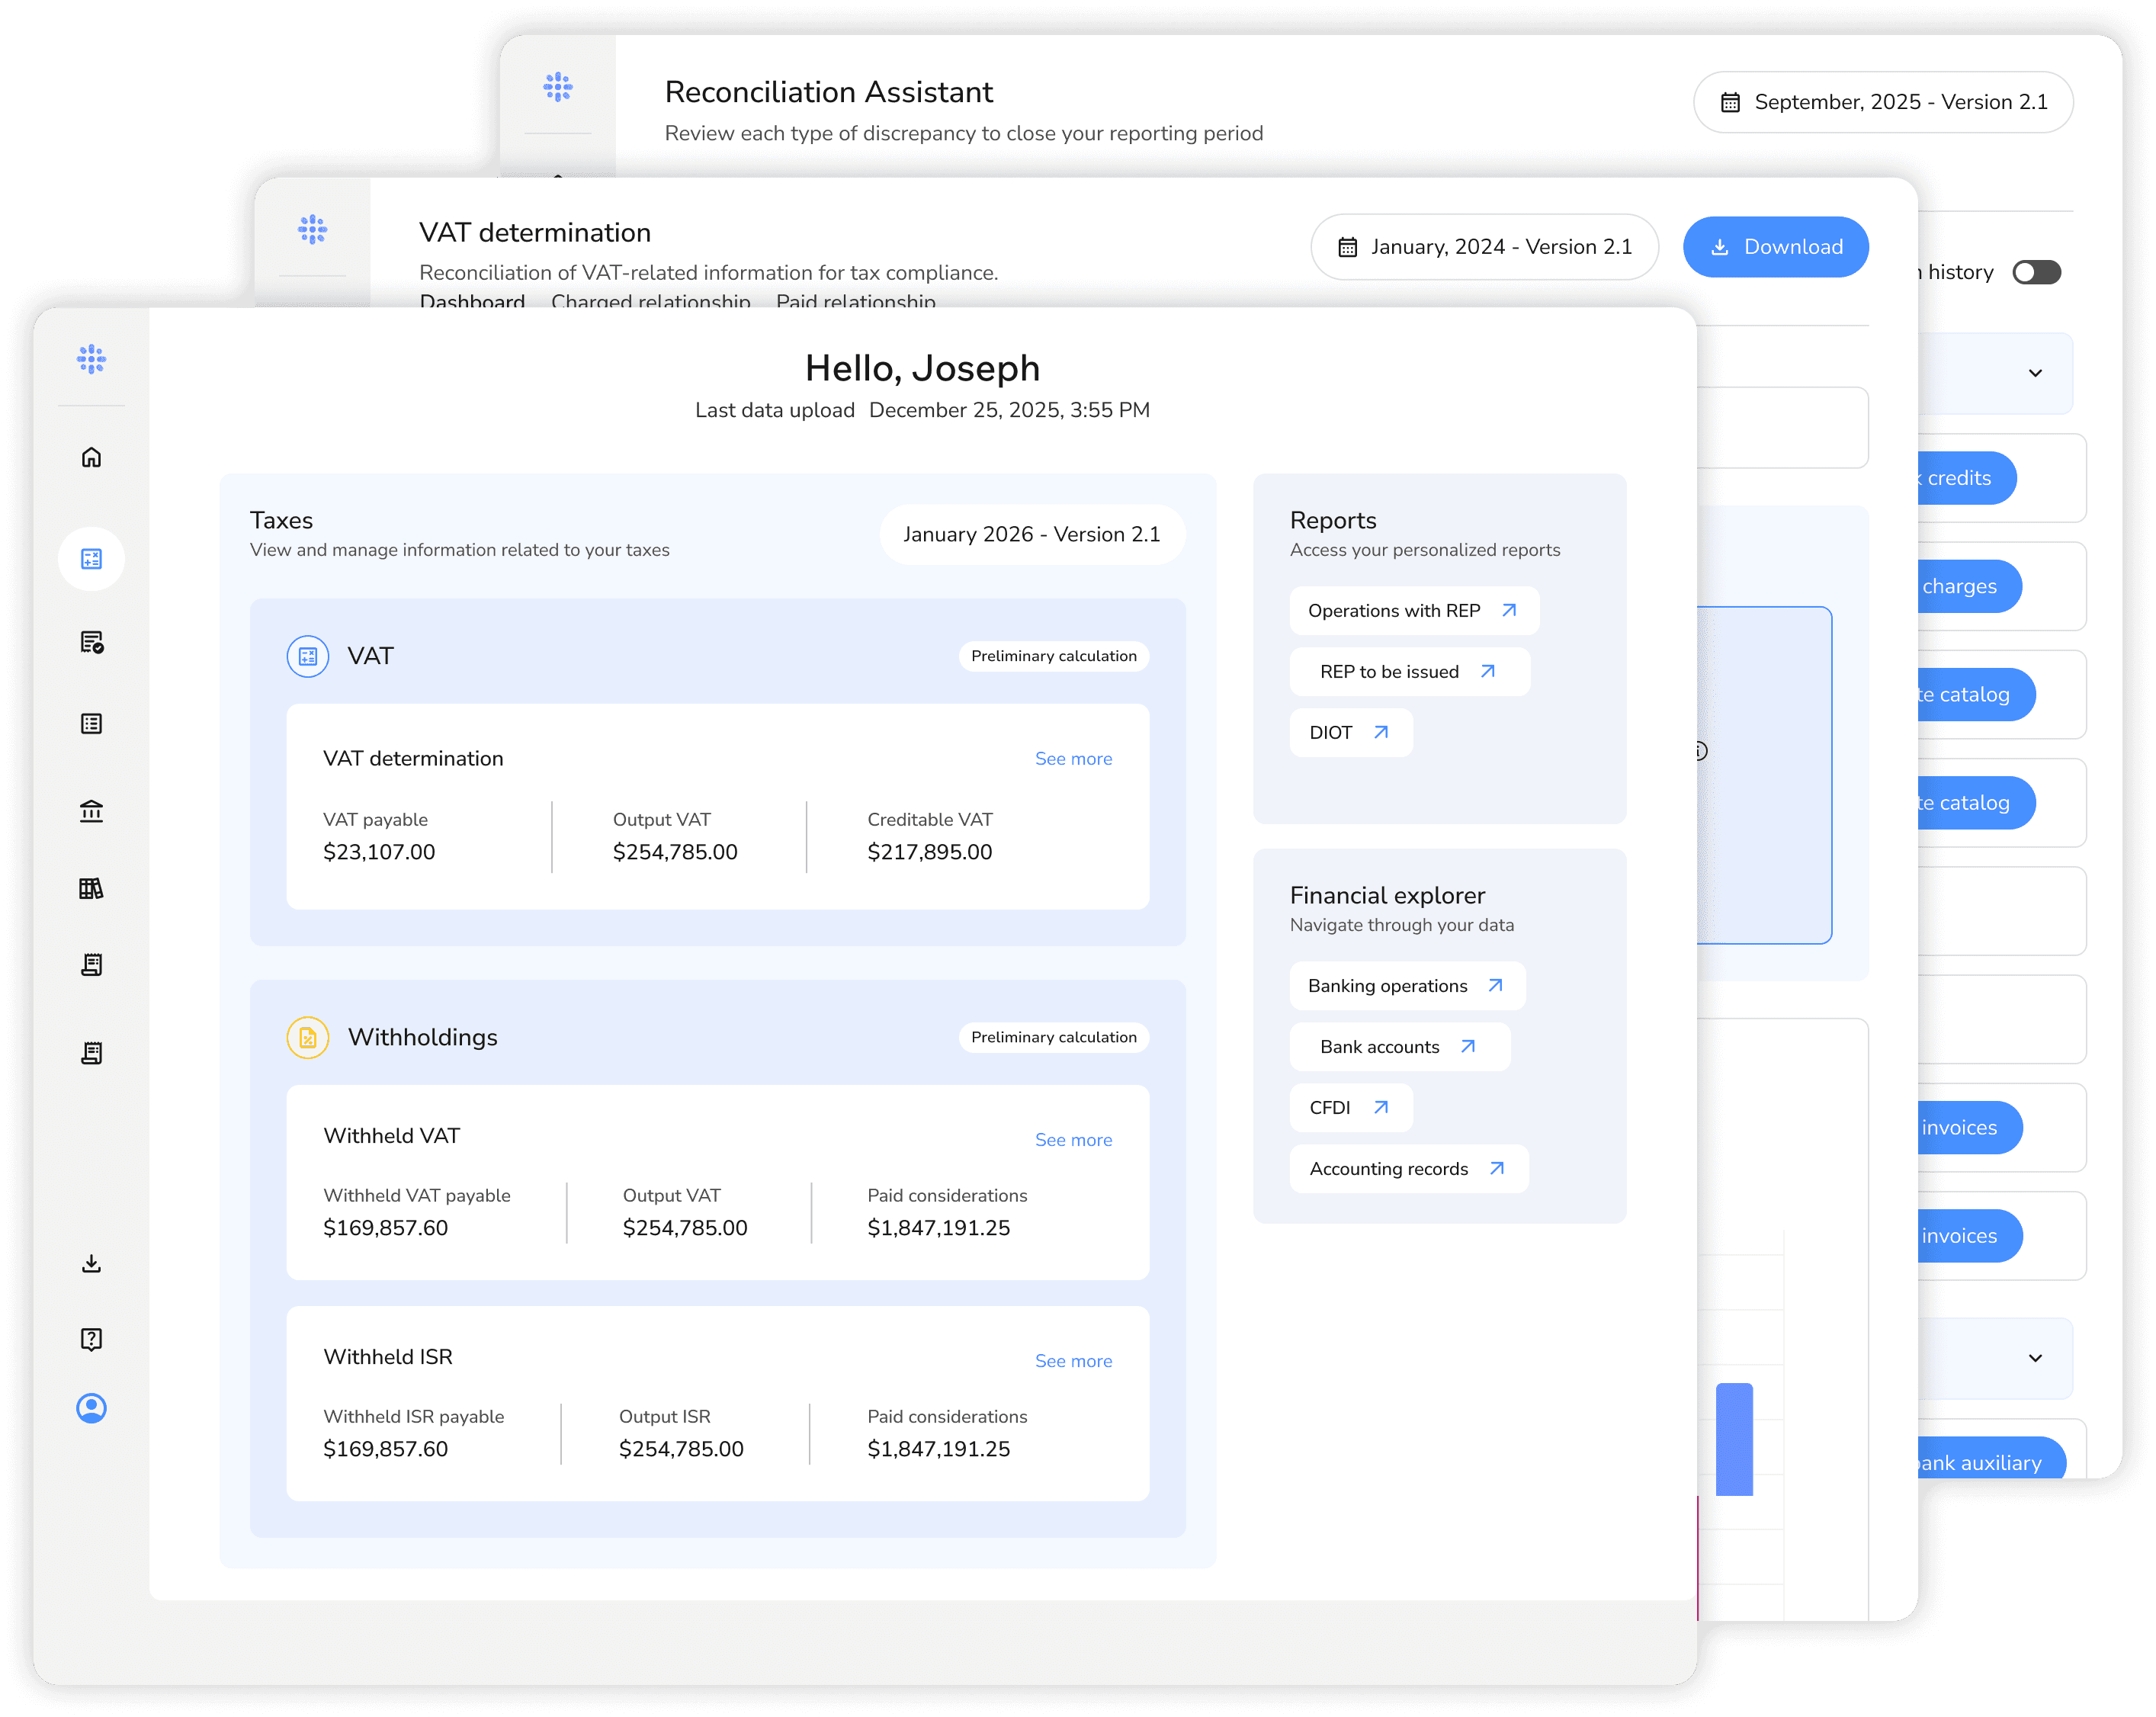
Task: Open January, 2024 - Version 2.1 date picker
Action: [x=1484, y=247]
